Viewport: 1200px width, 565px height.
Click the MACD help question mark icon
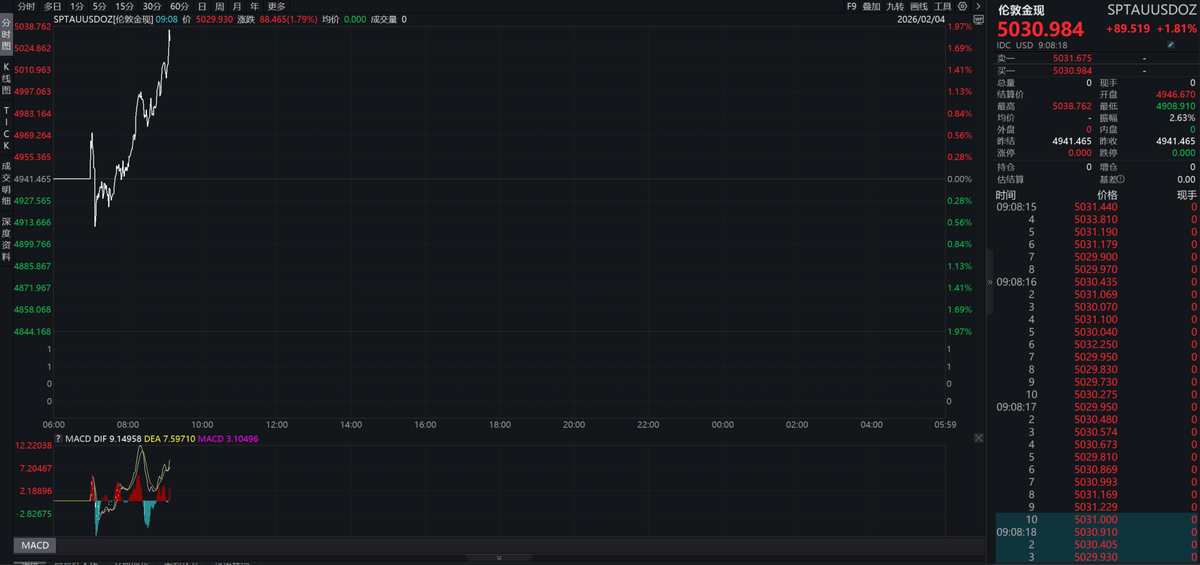58,437
